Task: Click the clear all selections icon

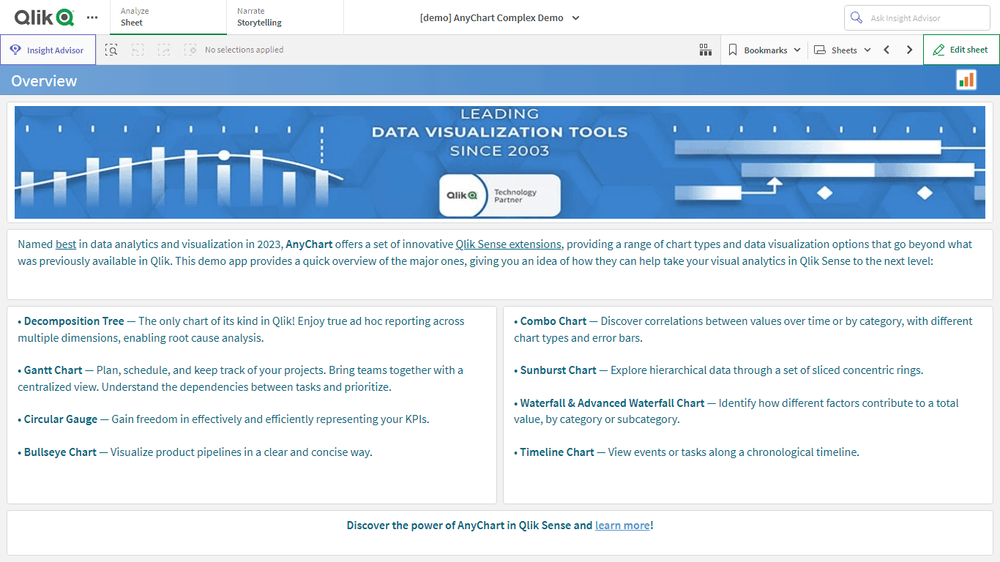Action: [190, 50]
